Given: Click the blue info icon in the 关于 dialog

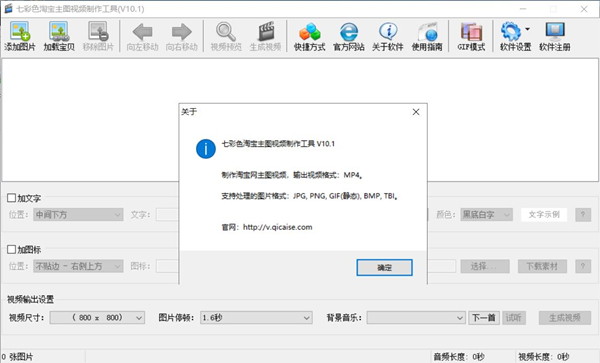Looking at the screenshot, I should click(x=206, y=148).
